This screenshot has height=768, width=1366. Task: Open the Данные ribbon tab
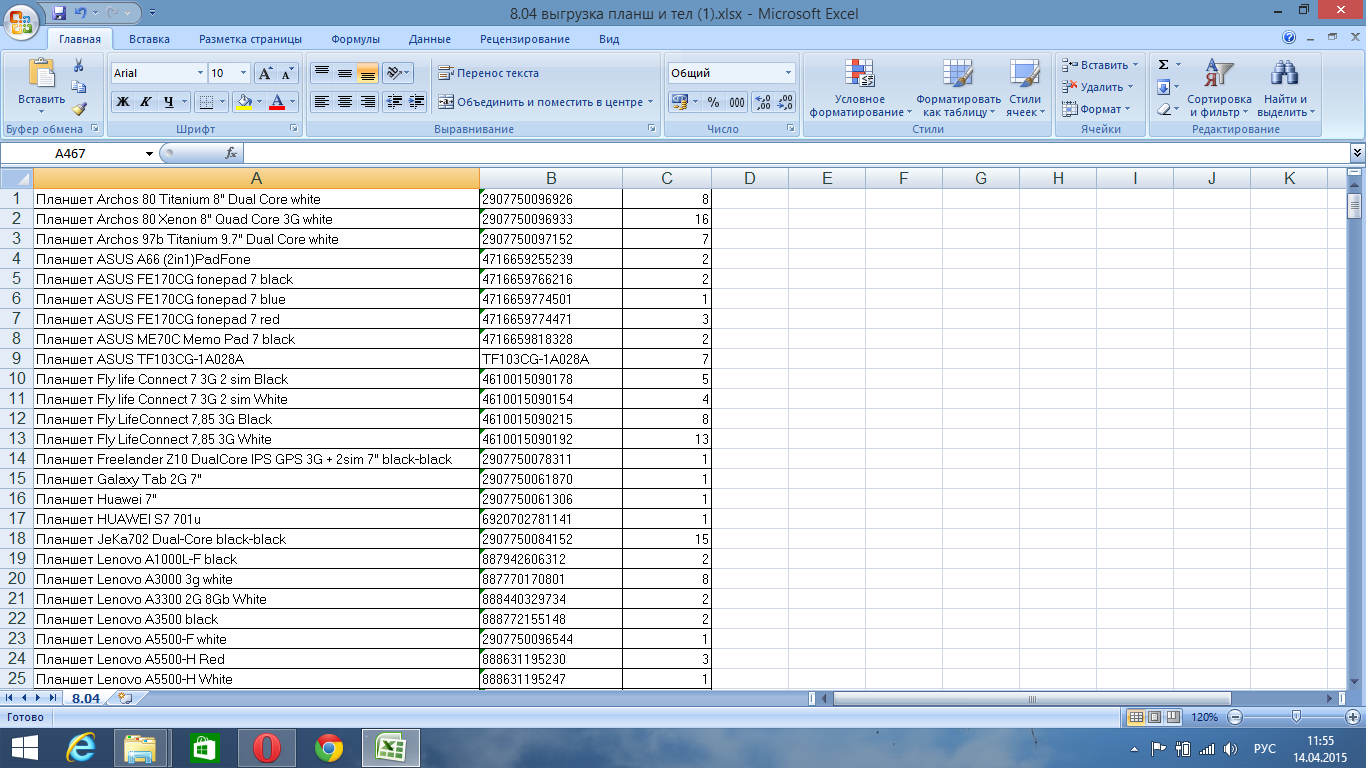429,39
